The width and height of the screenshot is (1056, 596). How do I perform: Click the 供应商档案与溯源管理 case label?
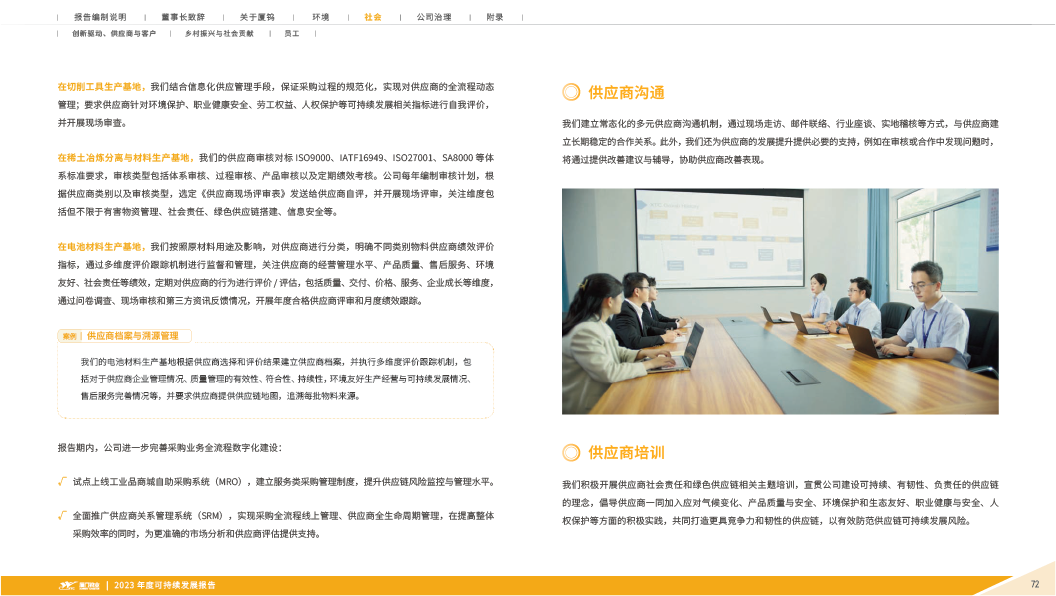[x=132, y=336]
